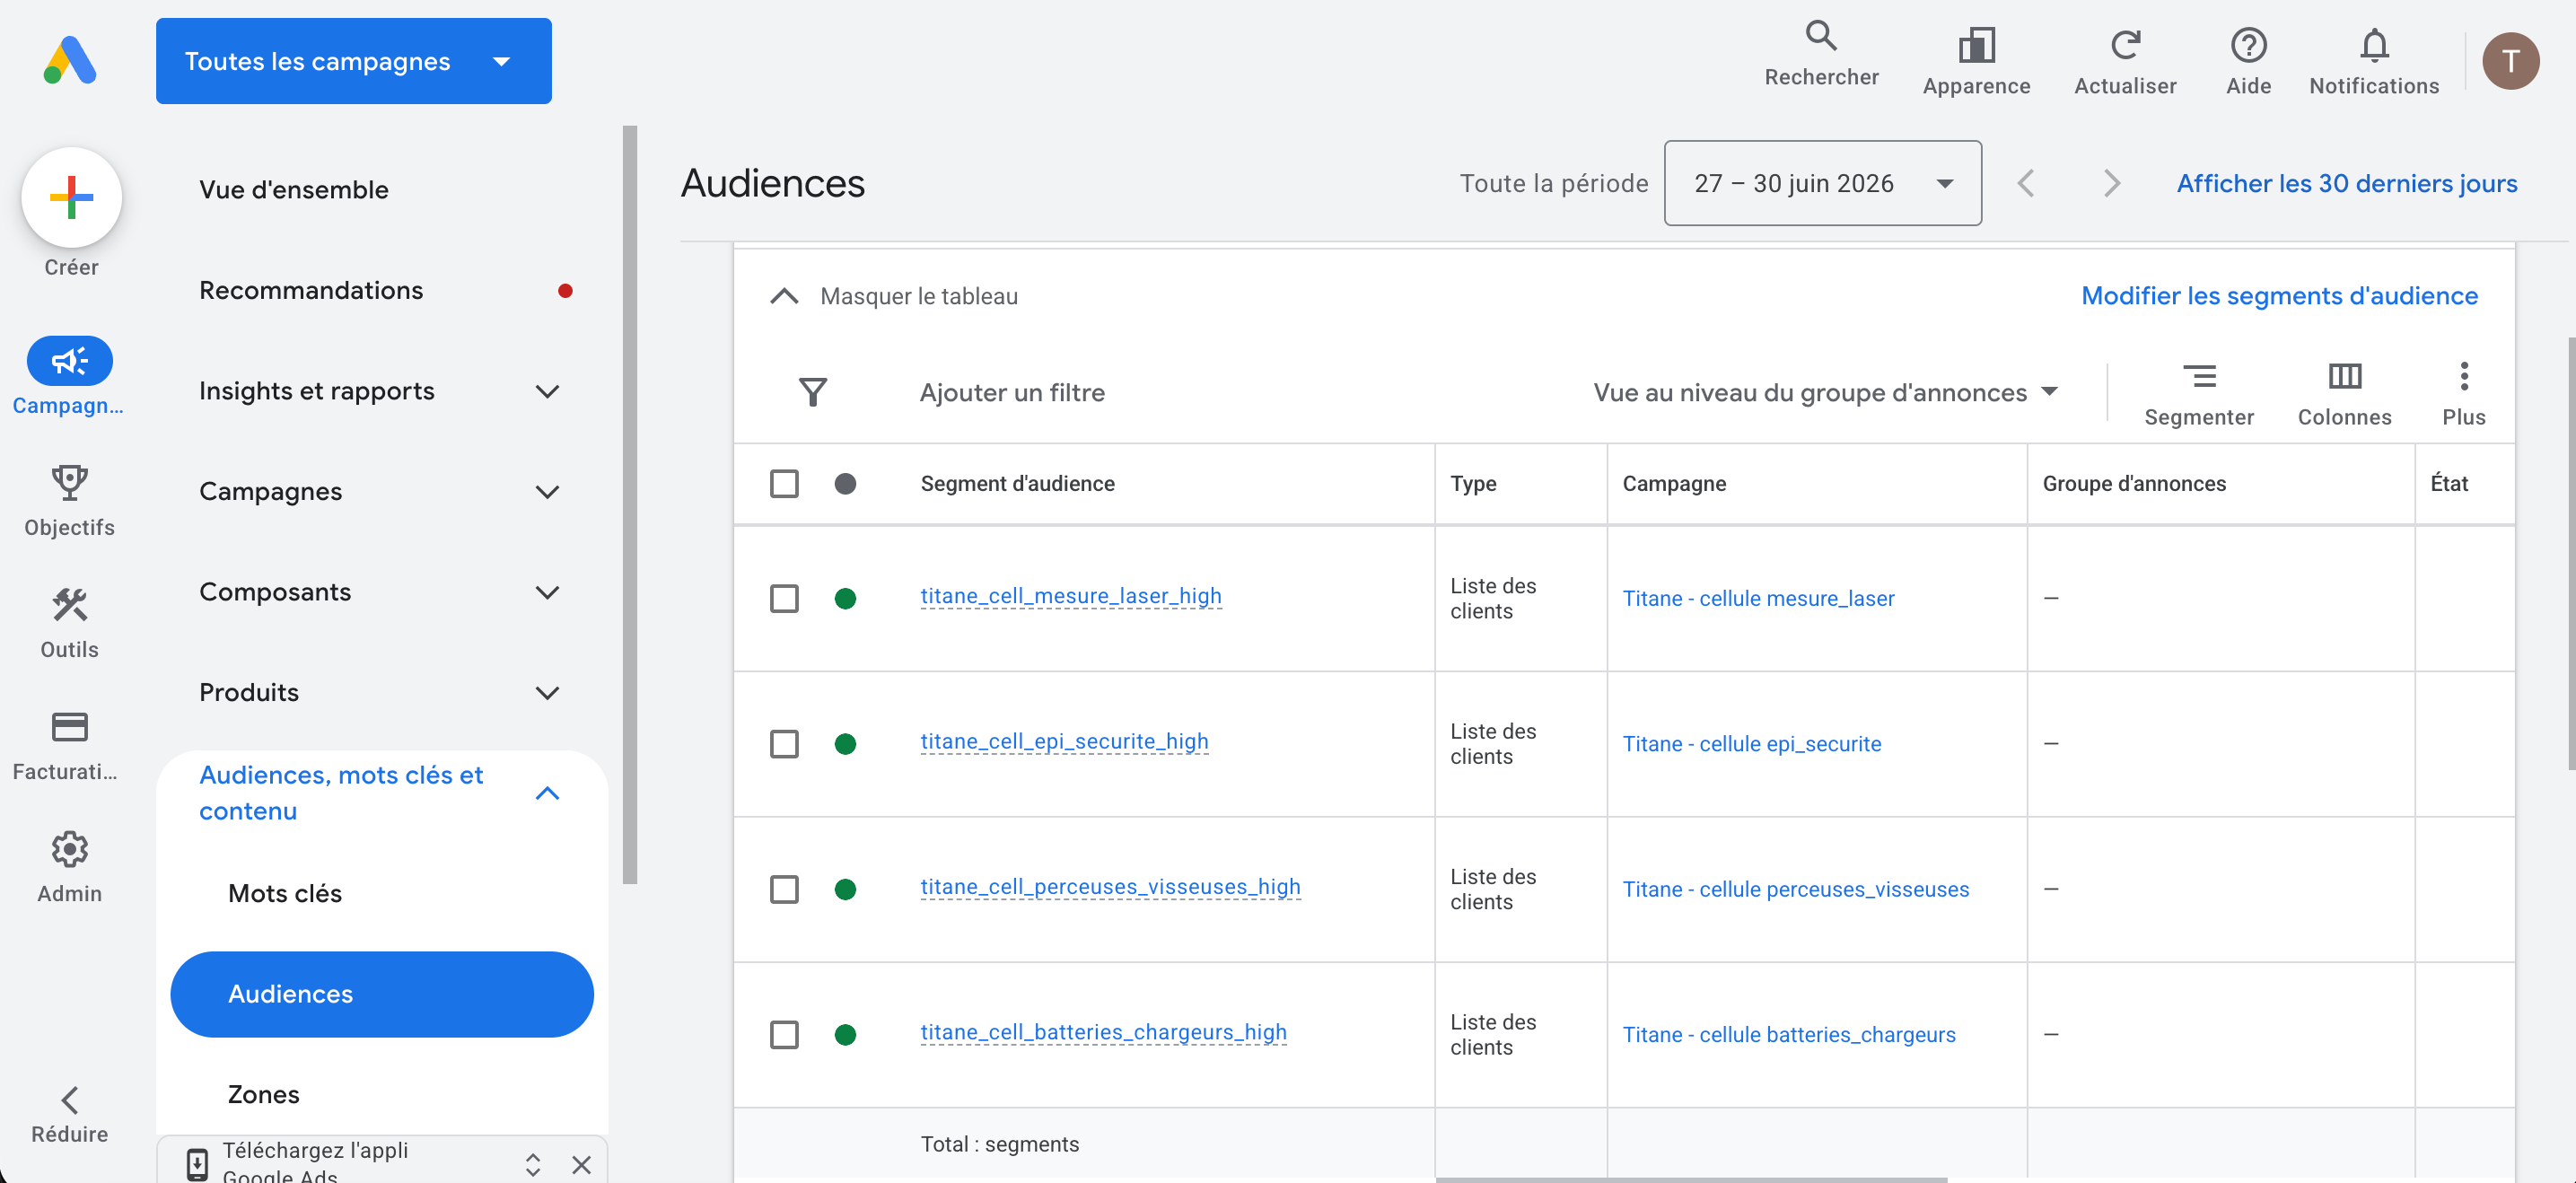Screen dimensions: 2576x1183
Task: Open campaign Titane - cellule perceuses_visseuses
Action: (1795, 889)
